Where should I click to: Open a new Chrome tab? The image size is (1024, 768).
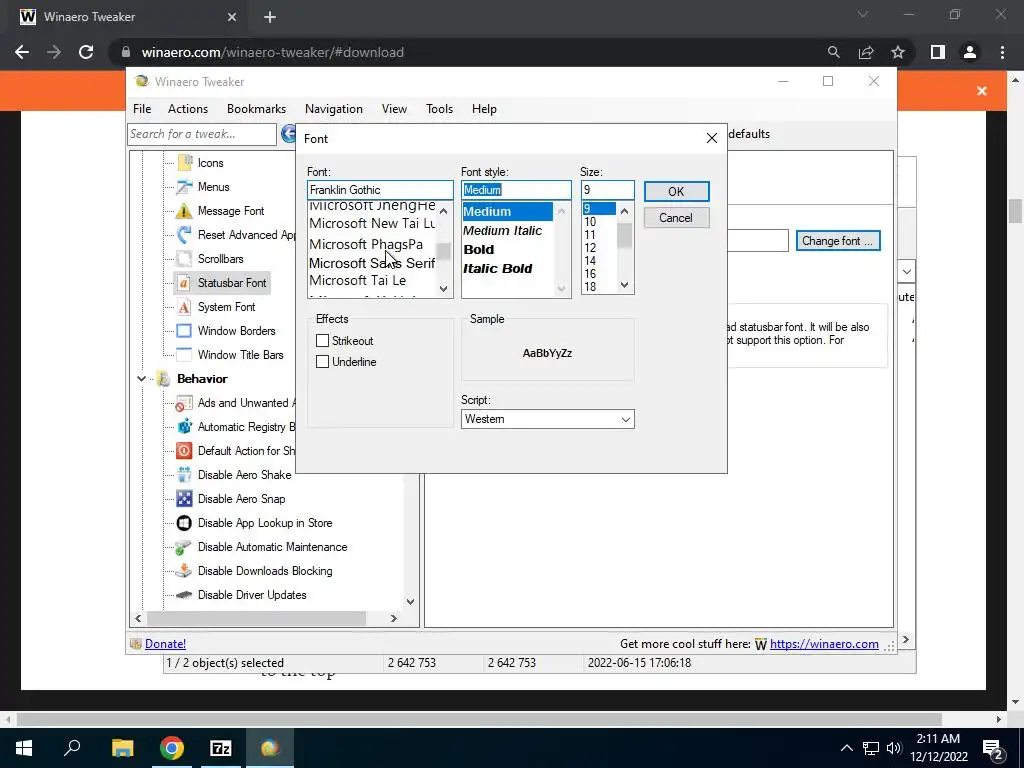(270, 17)
